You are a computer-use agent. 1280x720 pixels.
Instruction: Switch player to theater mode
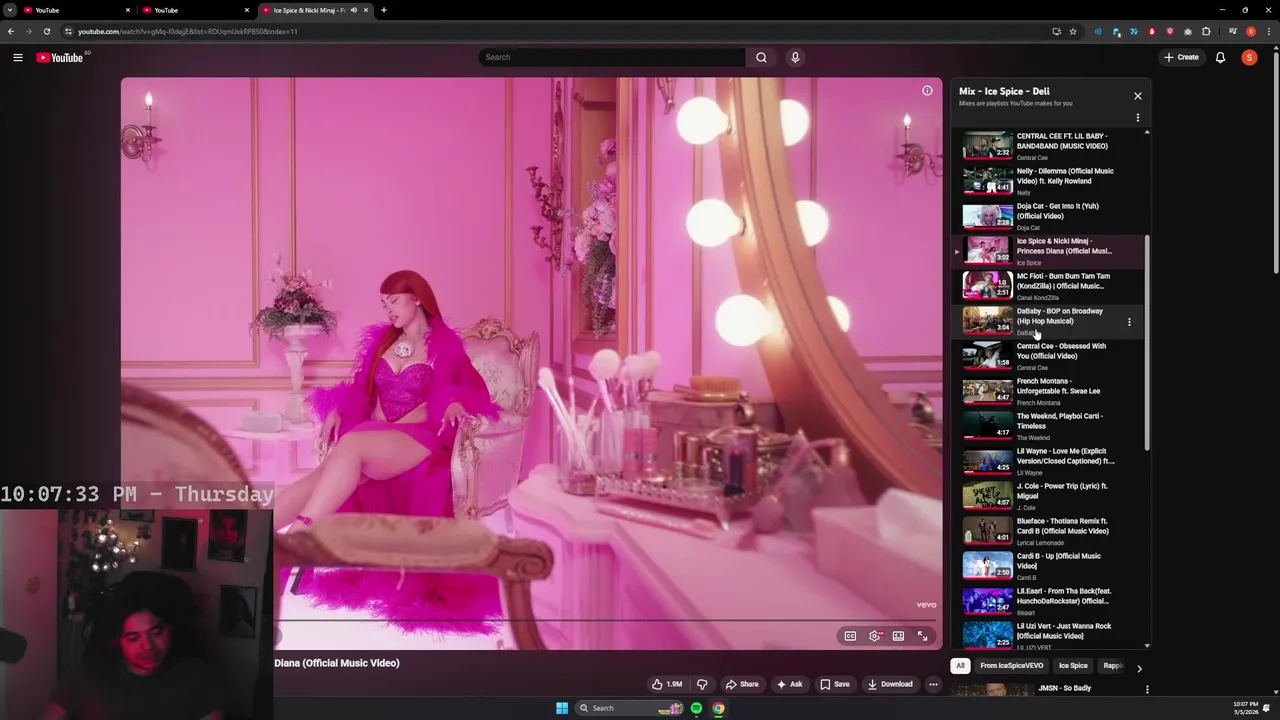[x=898, y=636]
